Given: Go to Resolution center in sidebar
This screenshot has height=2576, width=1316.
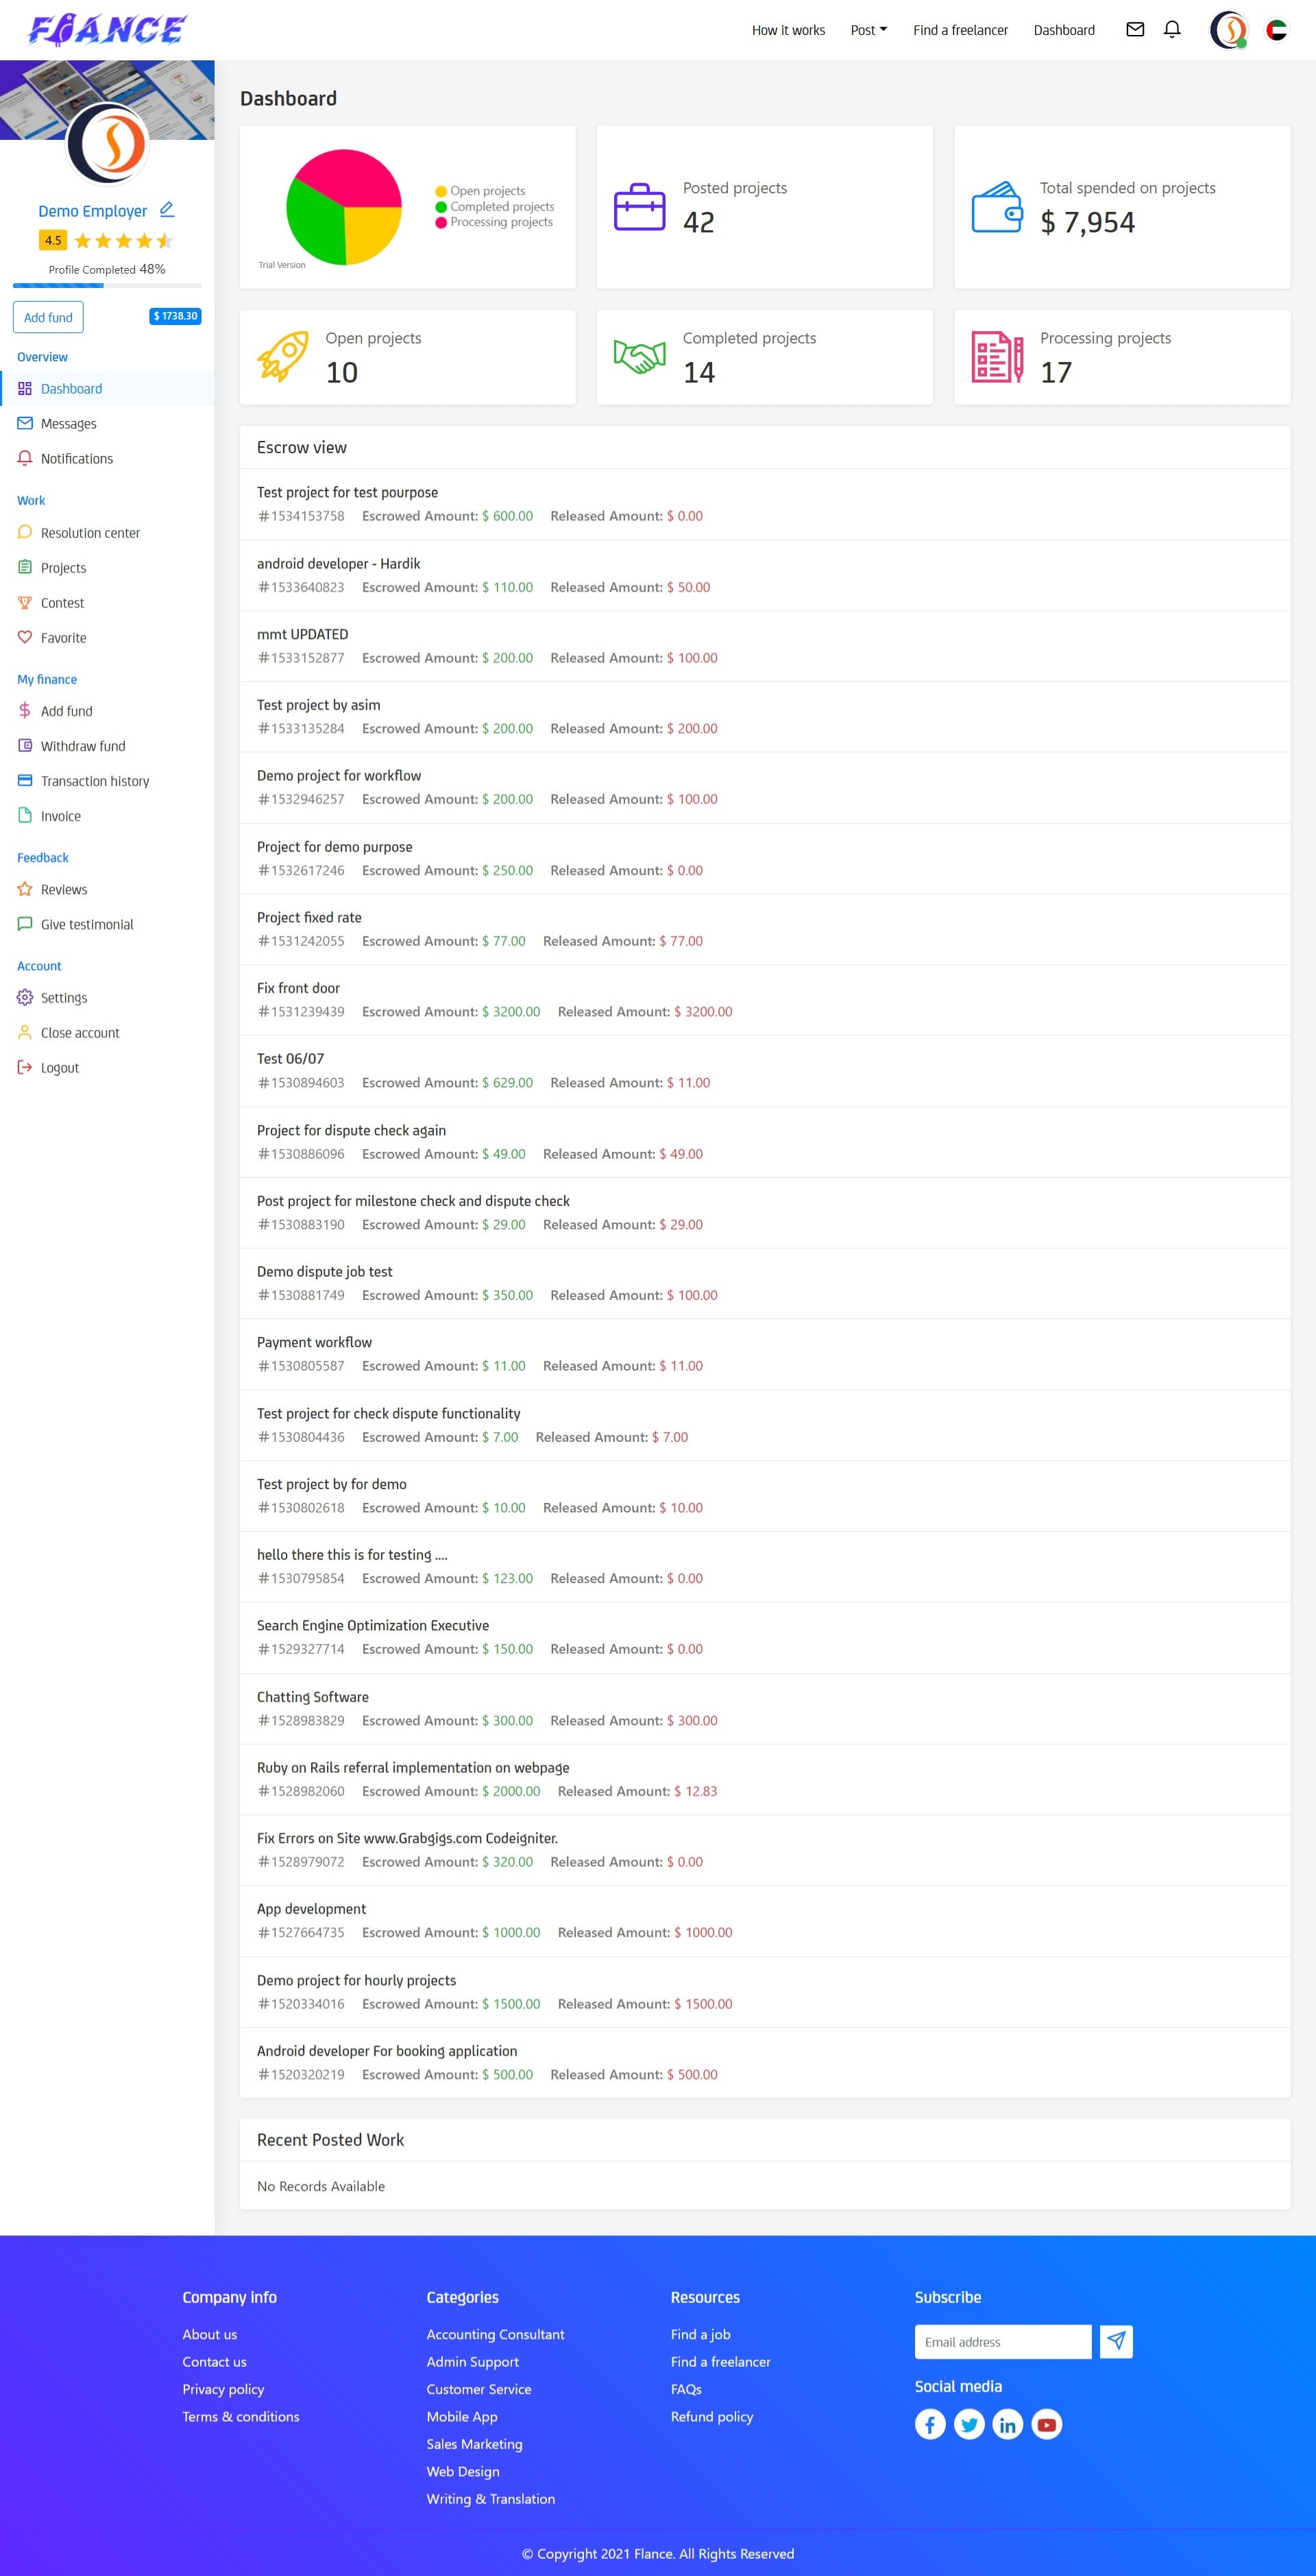Looking at the screenshot, I should [90, 533].
